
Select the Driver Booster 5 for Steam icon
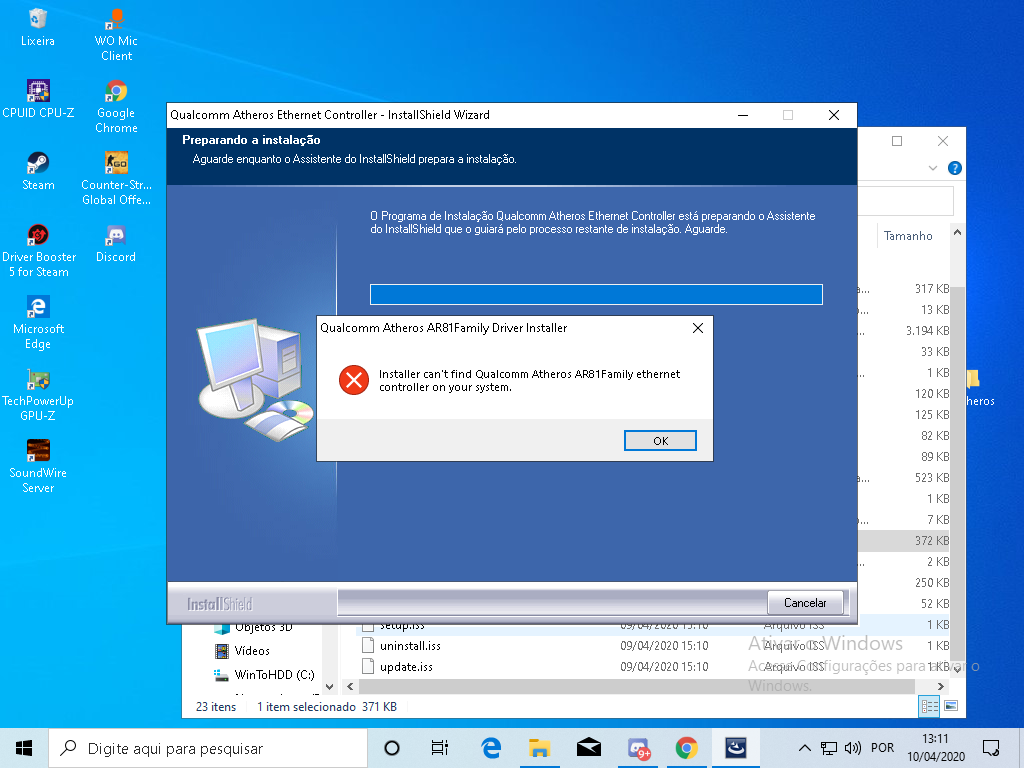(38, 251)
